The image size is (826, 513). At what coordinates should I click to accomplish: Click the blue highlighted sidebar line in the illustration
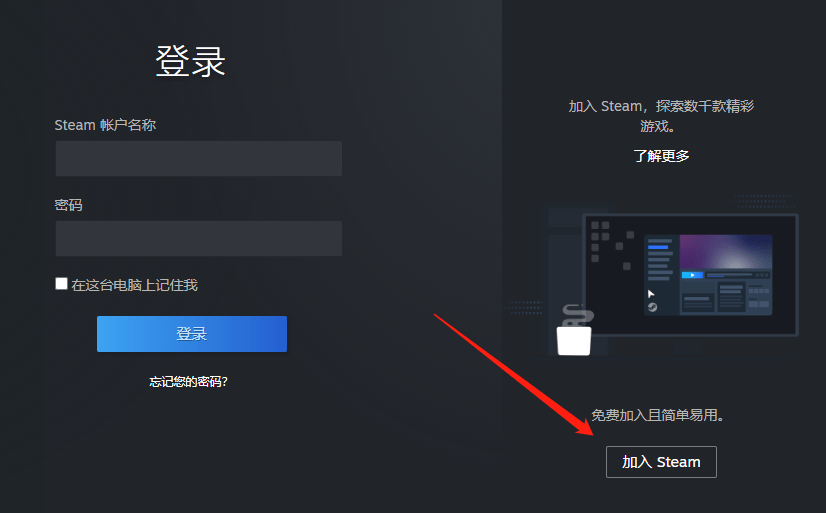[x=658, y=247]
